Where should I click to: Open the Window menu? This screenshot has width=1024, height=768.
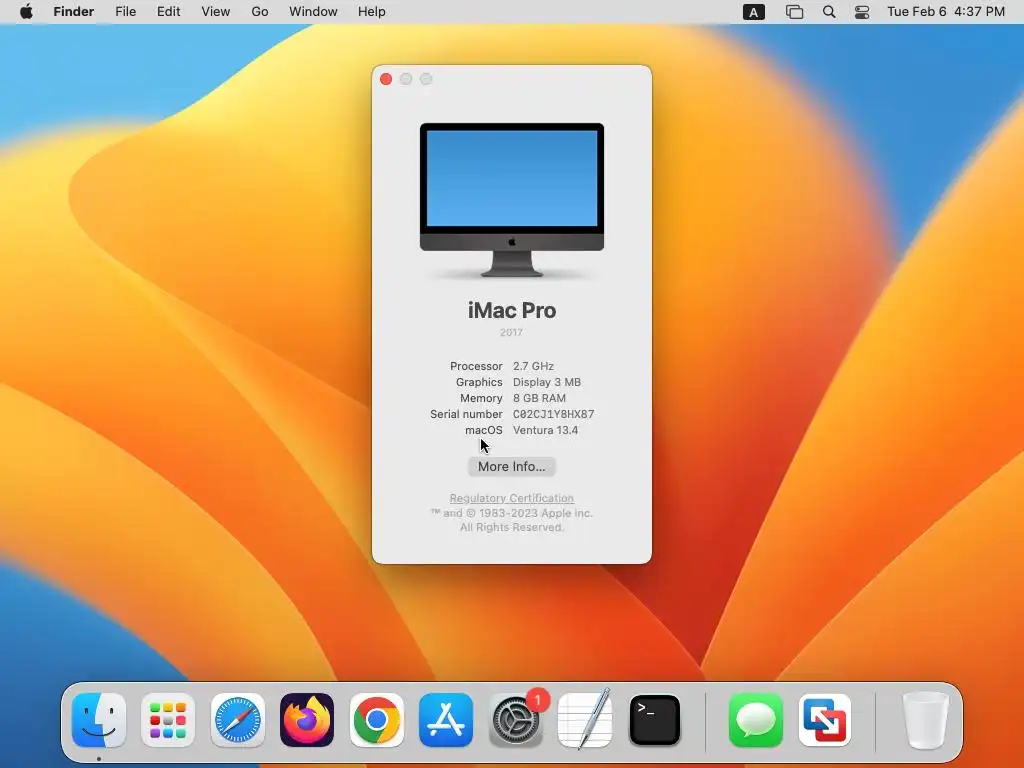pyautogui.click(x=313, y=12)
